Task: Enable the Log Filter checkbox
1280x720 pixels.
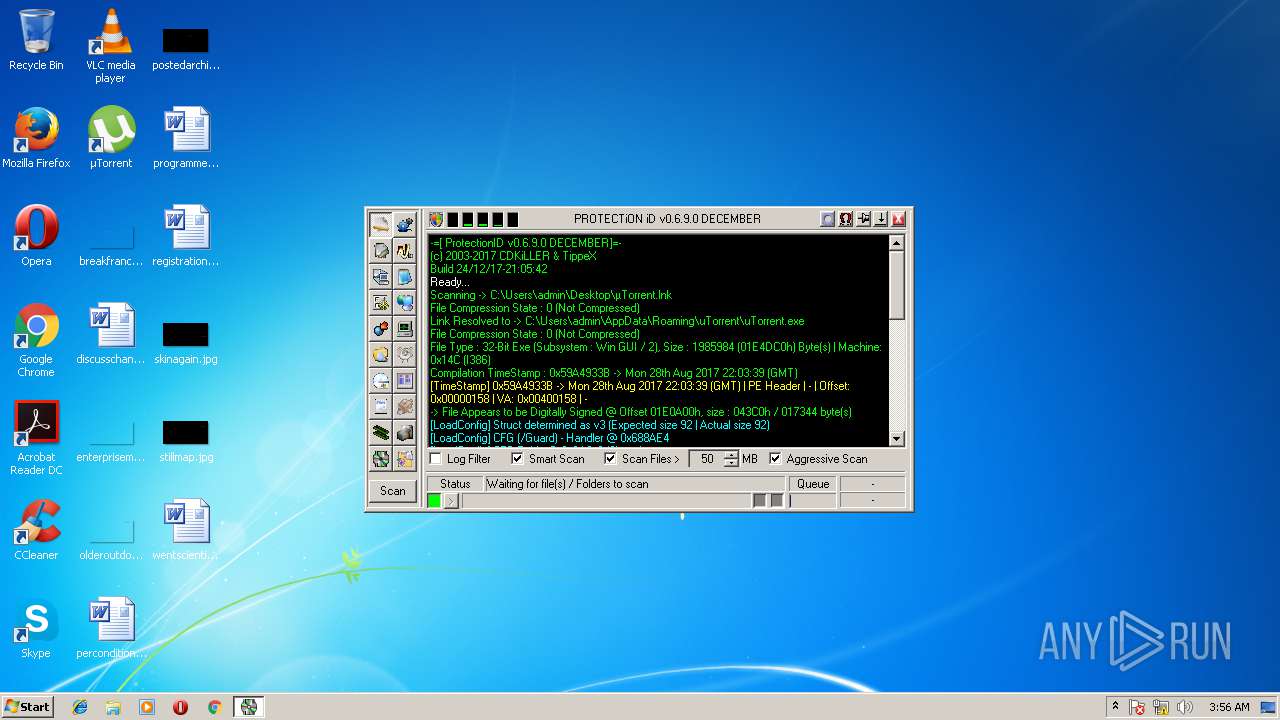Action: coord(436,459)
